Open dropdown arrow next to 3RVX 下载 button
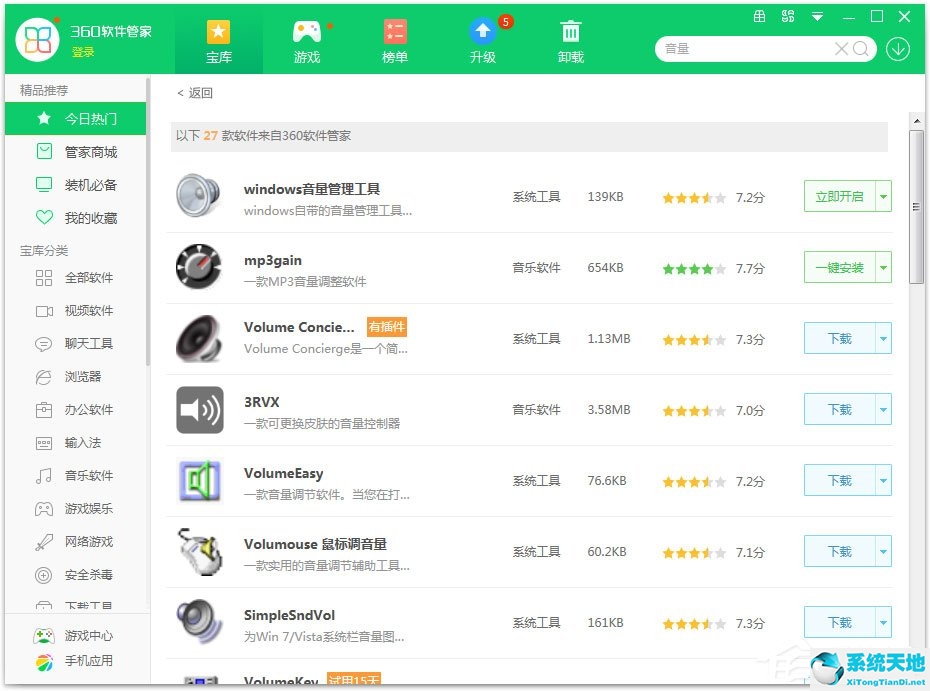The width and height of the screenshot is (930, 691). tap(882, 409)
